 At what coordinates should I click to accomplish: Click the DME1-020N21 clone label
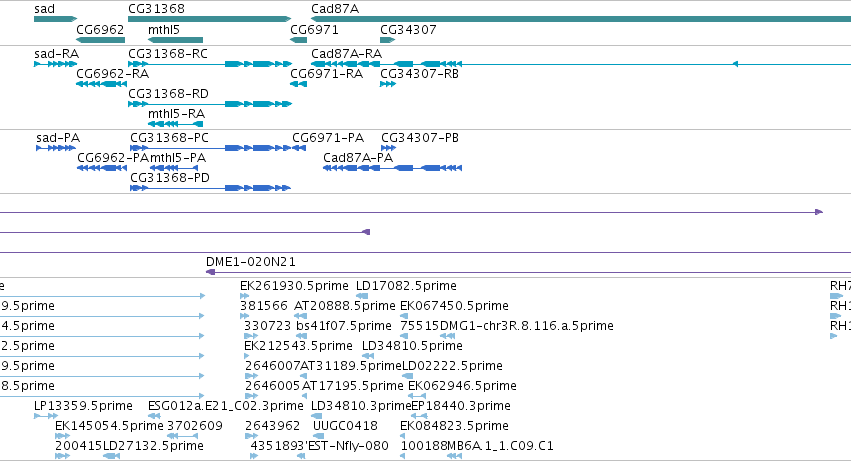click(x=251, y=262)
